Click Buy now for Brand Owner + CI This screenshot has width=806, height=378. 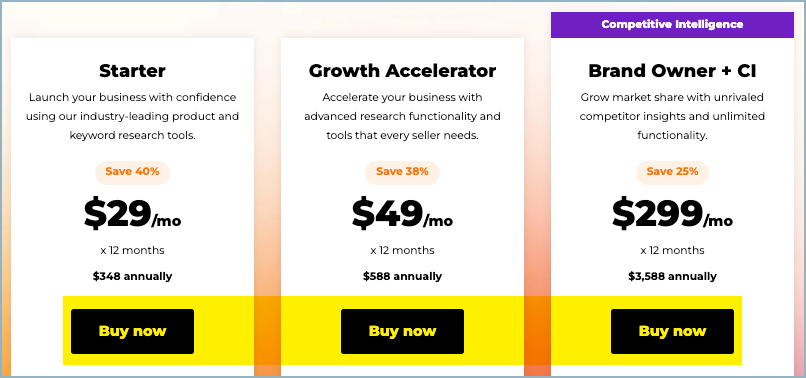(672, 331)
